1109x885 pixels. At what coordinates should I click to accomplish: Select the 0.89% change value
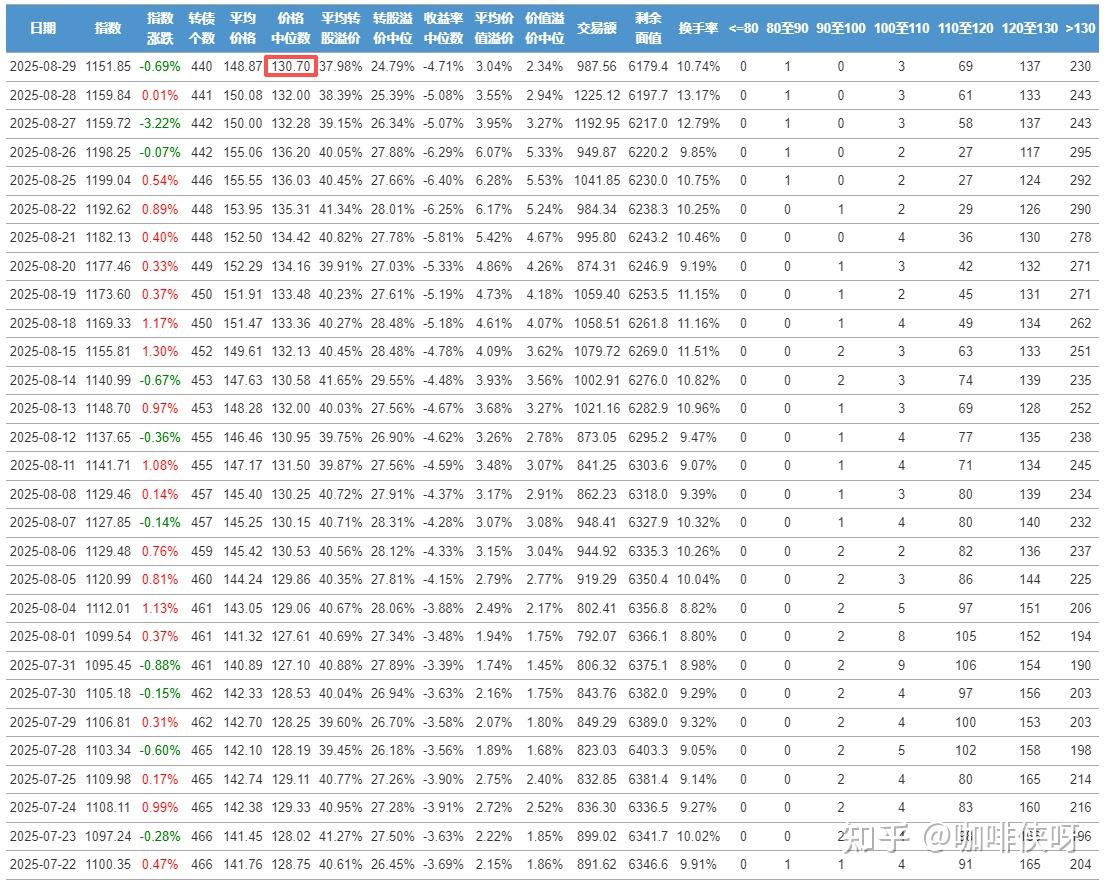tap(160, 209)
